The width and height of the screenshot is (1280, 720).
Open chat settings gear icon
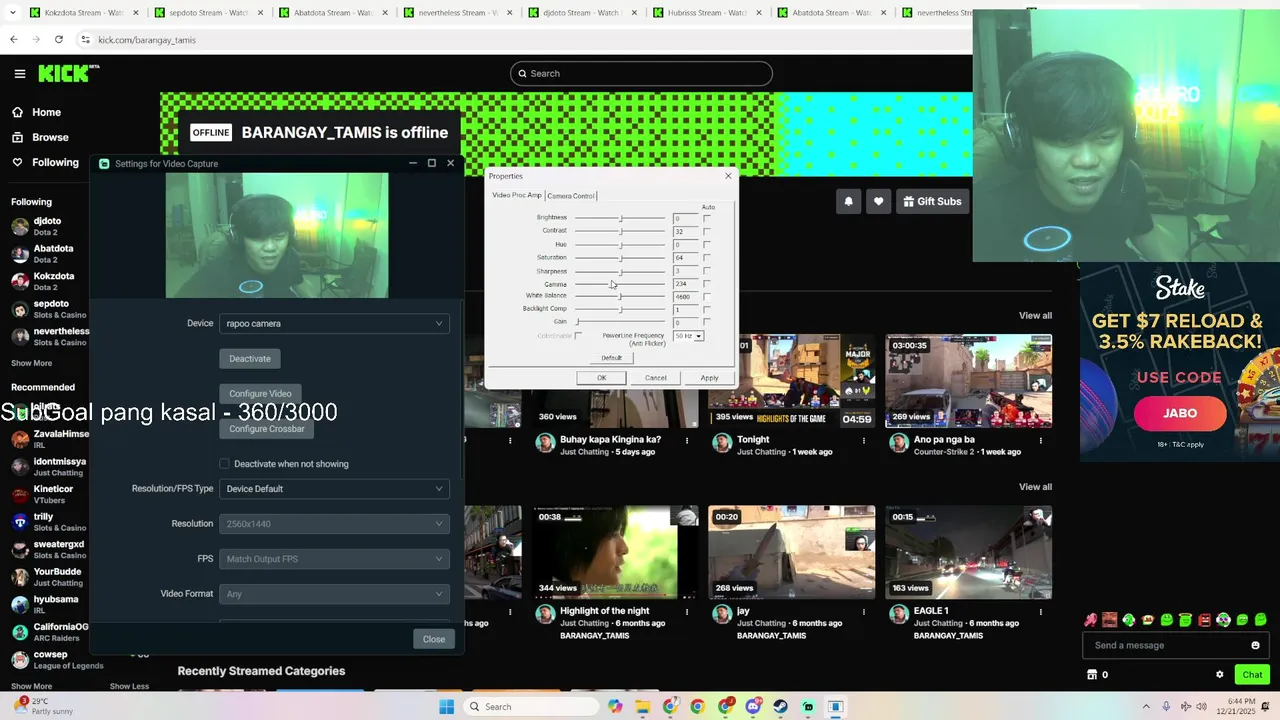click(1219, 675)
